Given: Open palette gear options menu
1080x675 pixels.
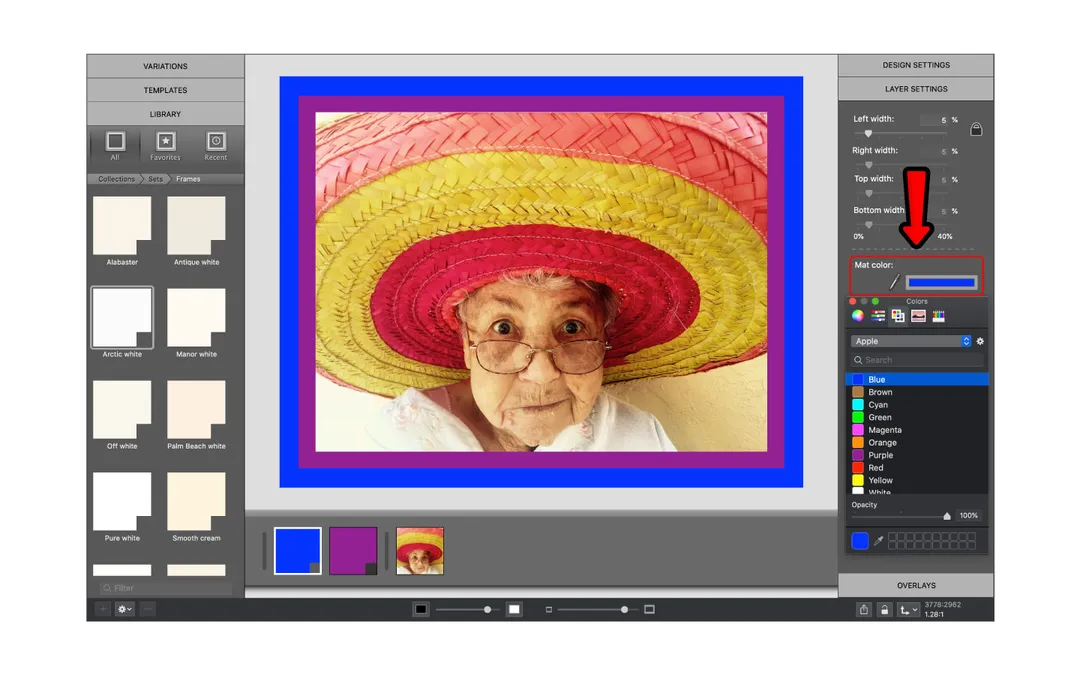Looking at the screenshot, I should pyautogui.click(x=980, y=341).
